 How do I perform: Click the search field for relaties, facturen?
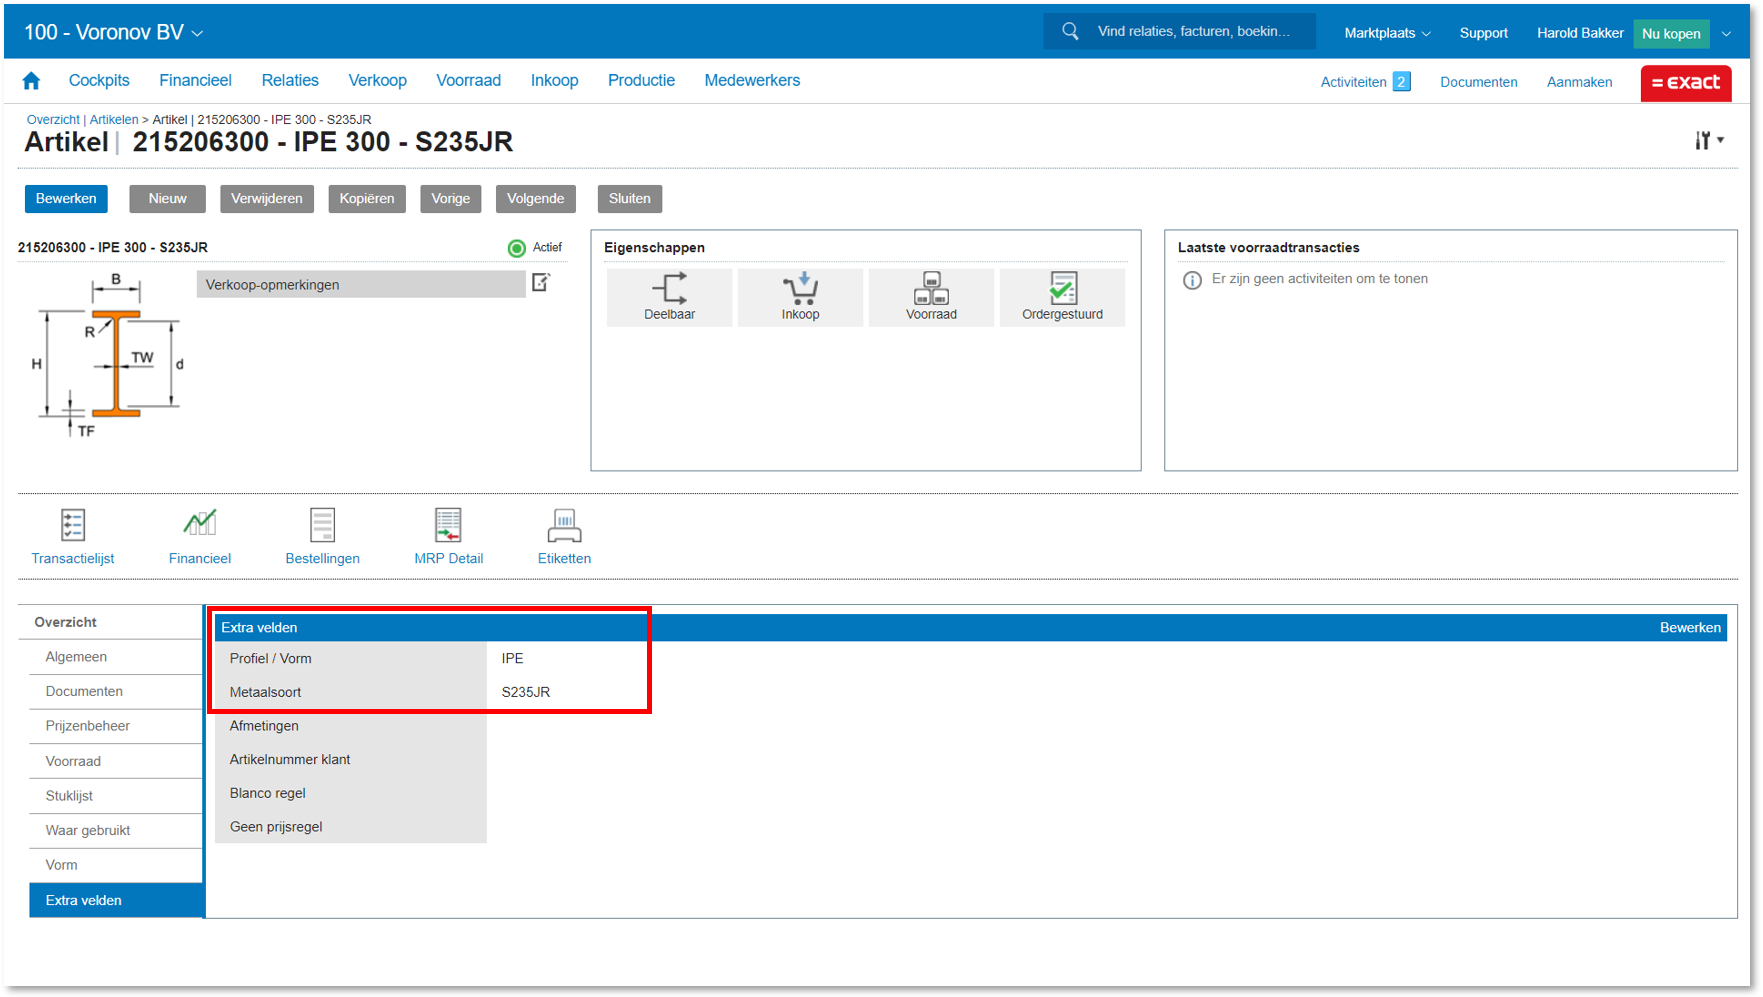tap(1193, 32)
